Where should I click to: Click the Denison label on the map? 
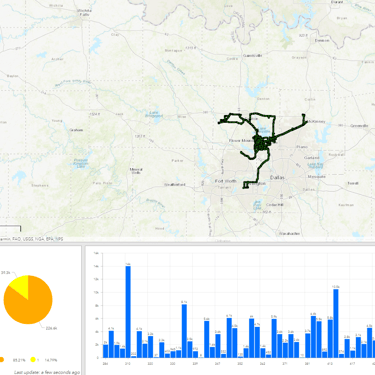tap(322, 40)
